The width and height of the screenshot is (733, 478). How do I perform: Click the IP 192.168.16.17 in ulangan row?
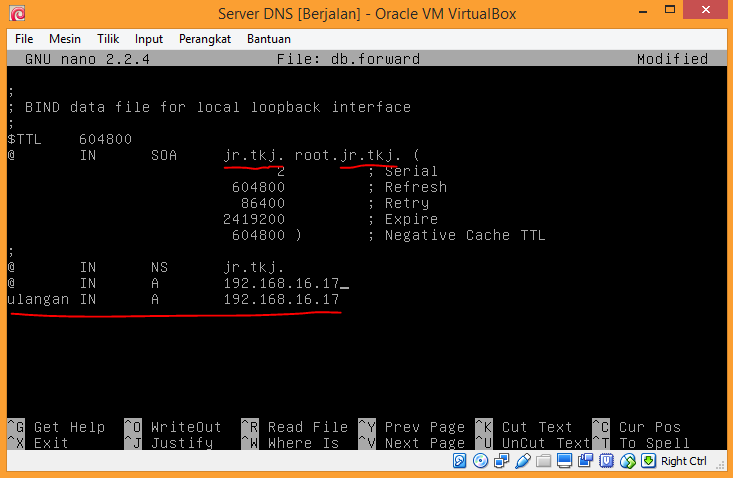281,299
